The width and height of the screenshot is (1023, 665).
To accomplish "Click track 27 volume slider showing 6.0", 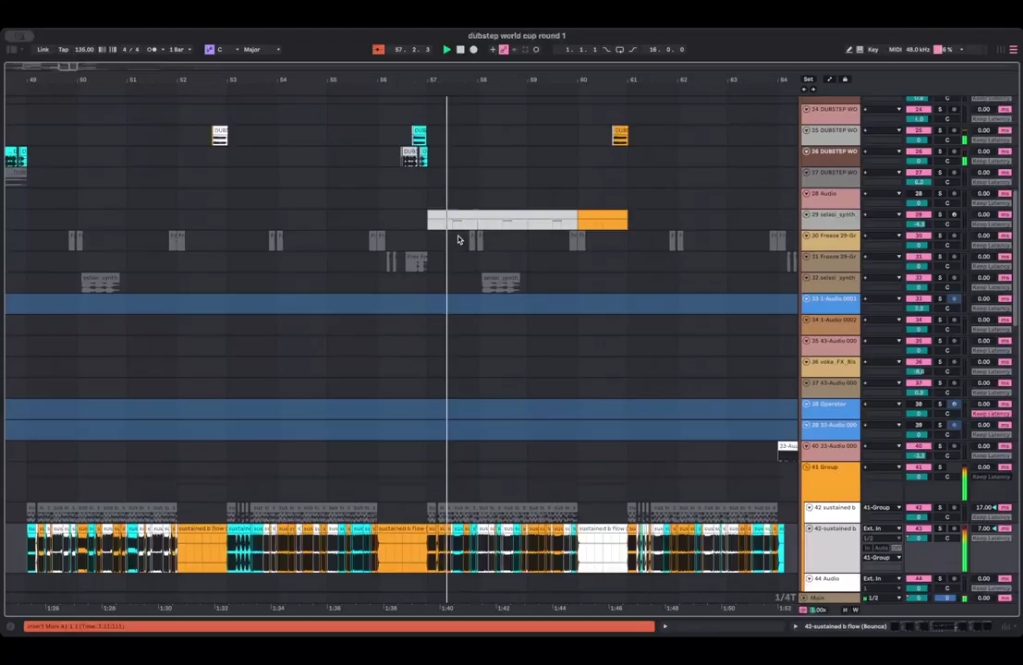I will pos(918,182).
